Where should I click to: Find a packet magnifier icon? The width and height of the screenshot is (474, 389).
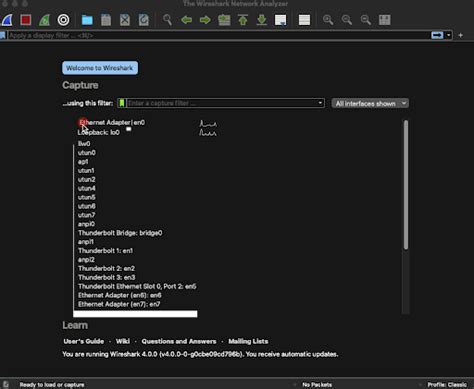click(167, 20)
